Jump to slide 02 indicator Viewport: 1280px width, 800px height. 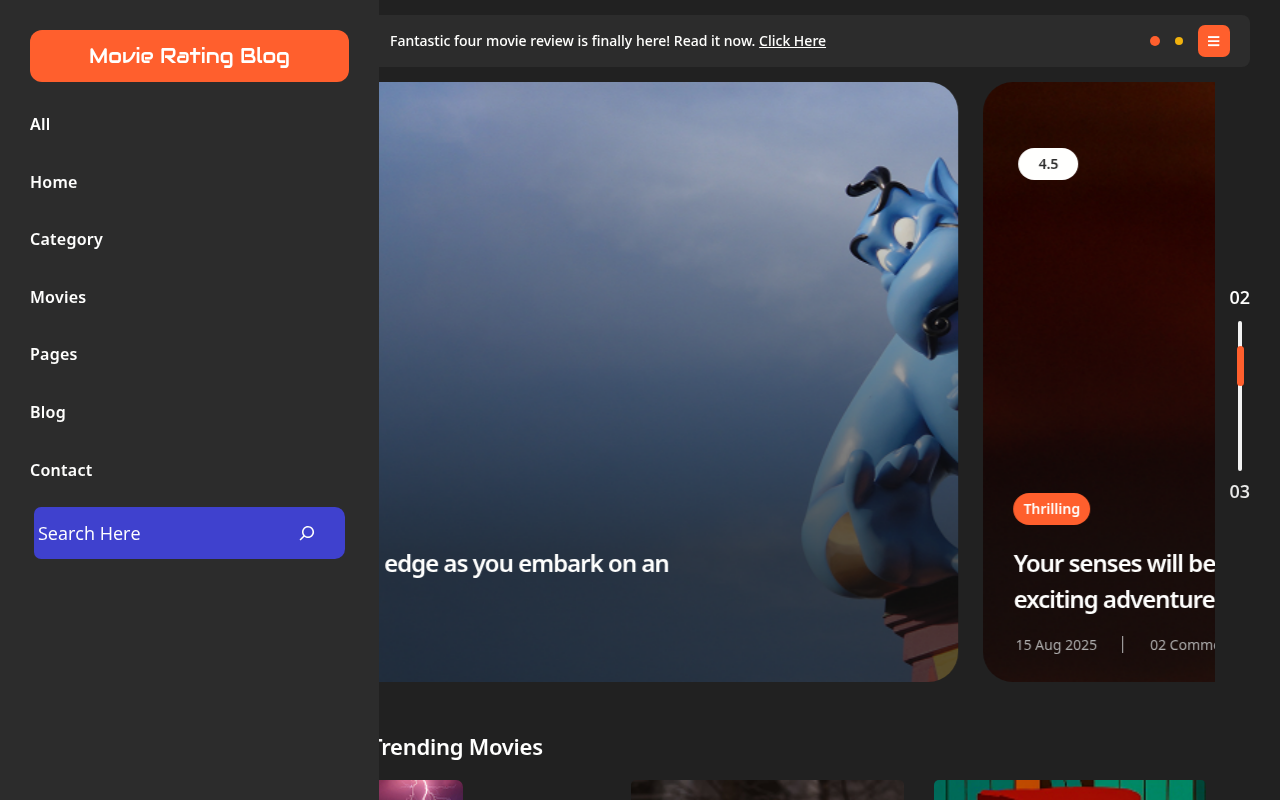(x=1240, y=297)
